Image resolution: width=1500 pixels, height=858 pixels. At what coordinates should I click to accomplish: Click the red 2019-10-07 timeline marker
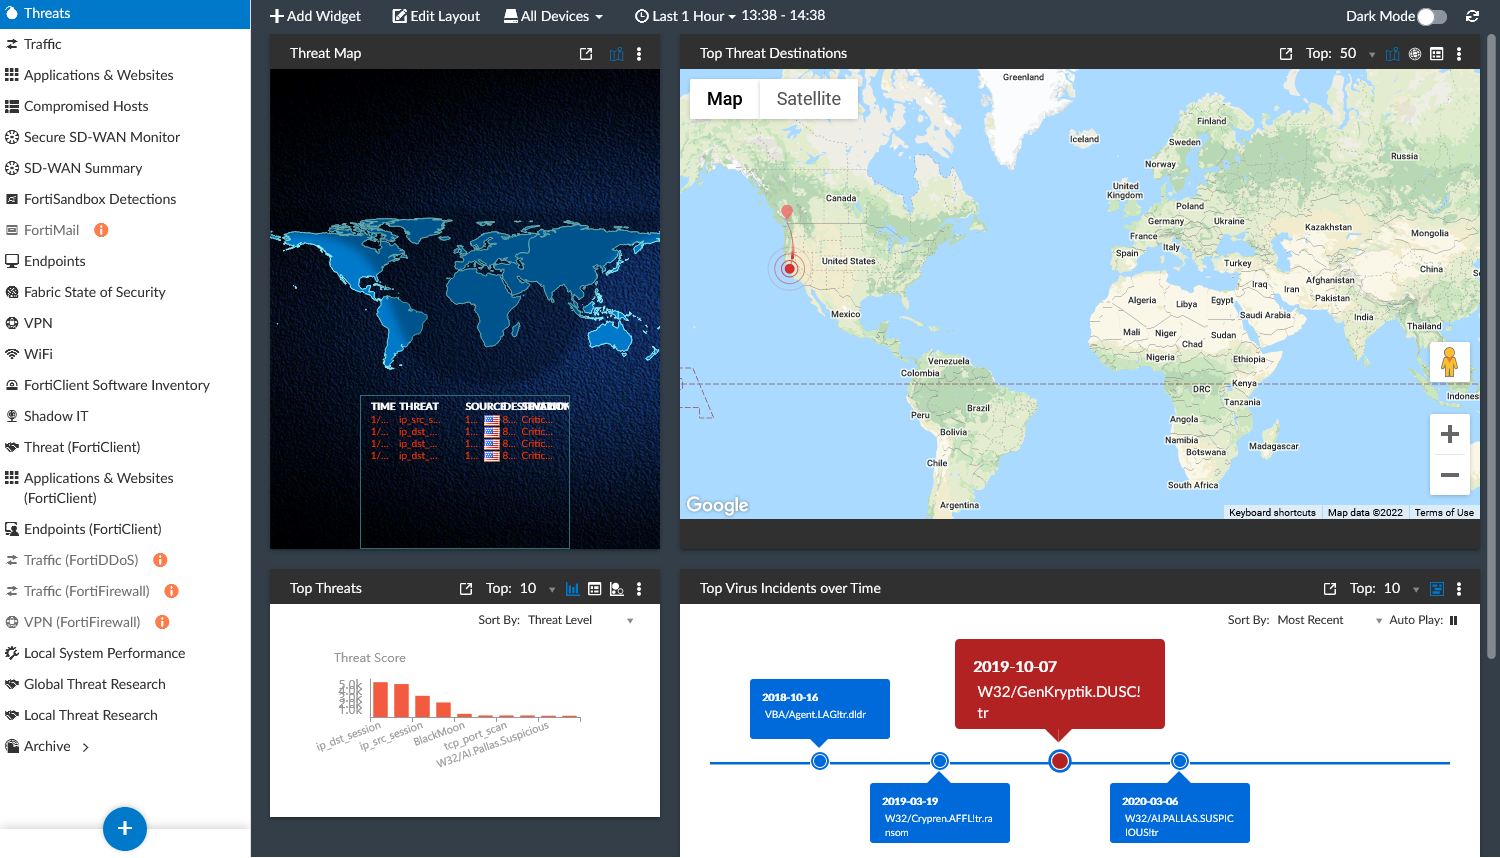coord(1060,761)
